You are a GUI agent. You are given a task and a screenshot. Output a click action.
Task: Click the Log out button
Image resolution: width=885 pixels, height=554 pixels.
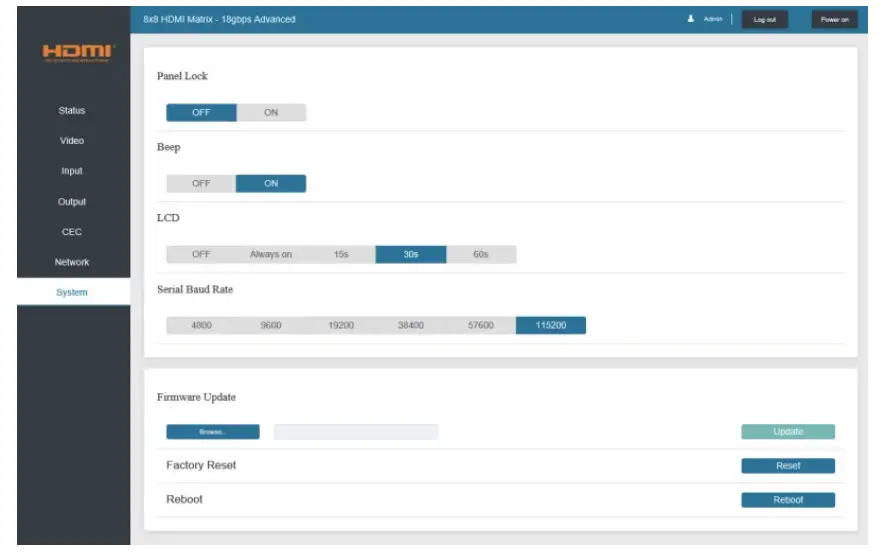tap(765, 20)
